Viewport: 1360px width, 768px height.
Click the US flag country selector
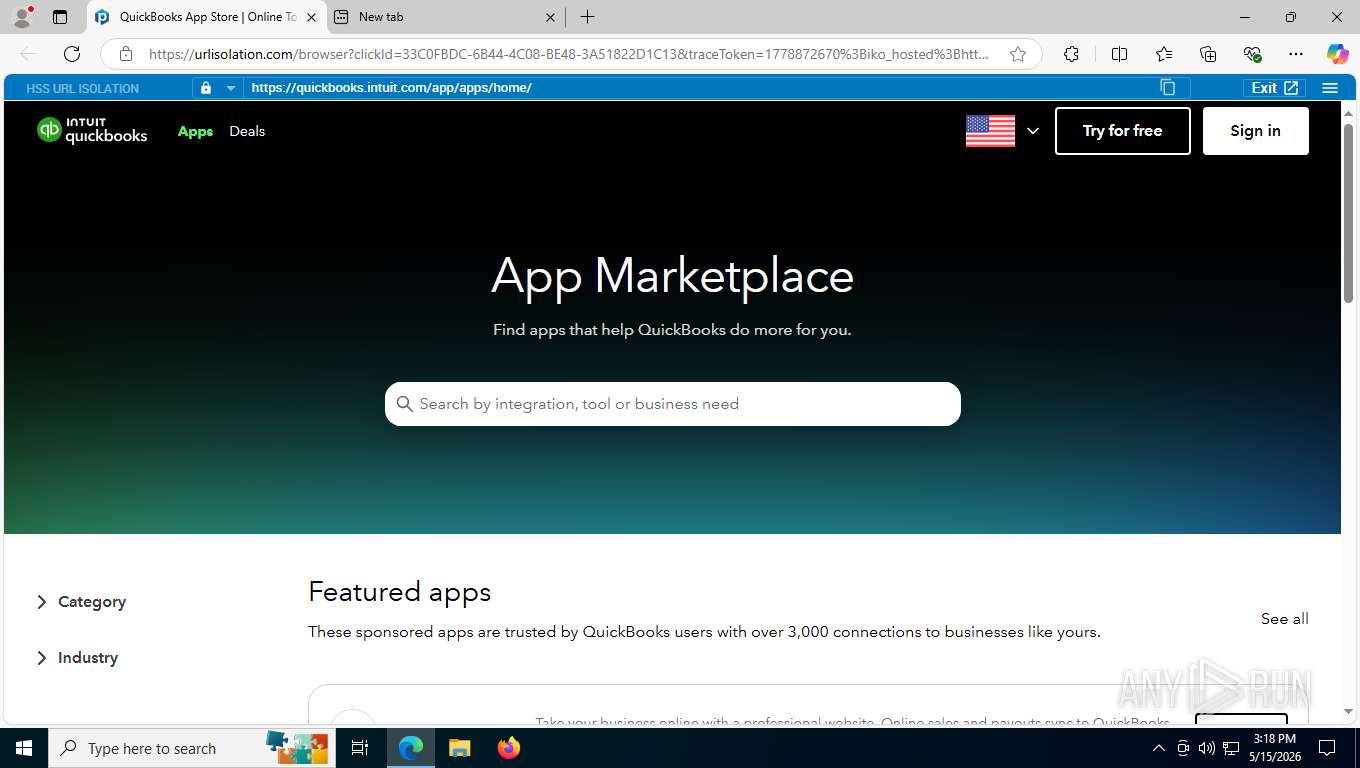990,131
